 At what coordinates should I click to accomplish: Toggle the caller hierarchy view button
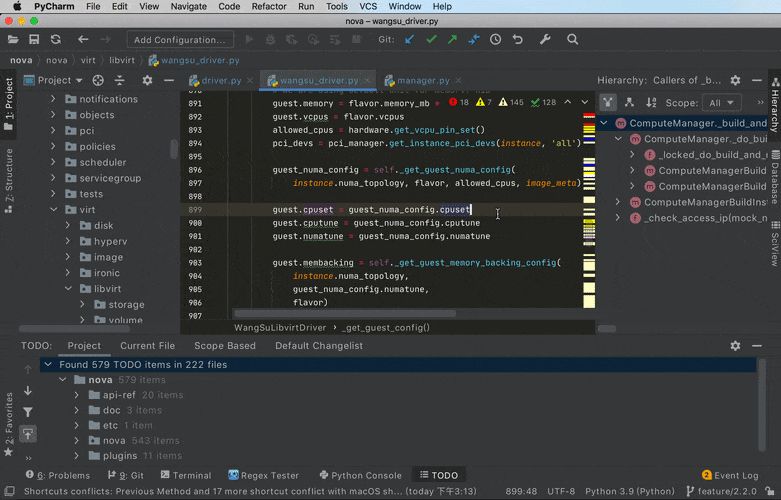point(608,102)
